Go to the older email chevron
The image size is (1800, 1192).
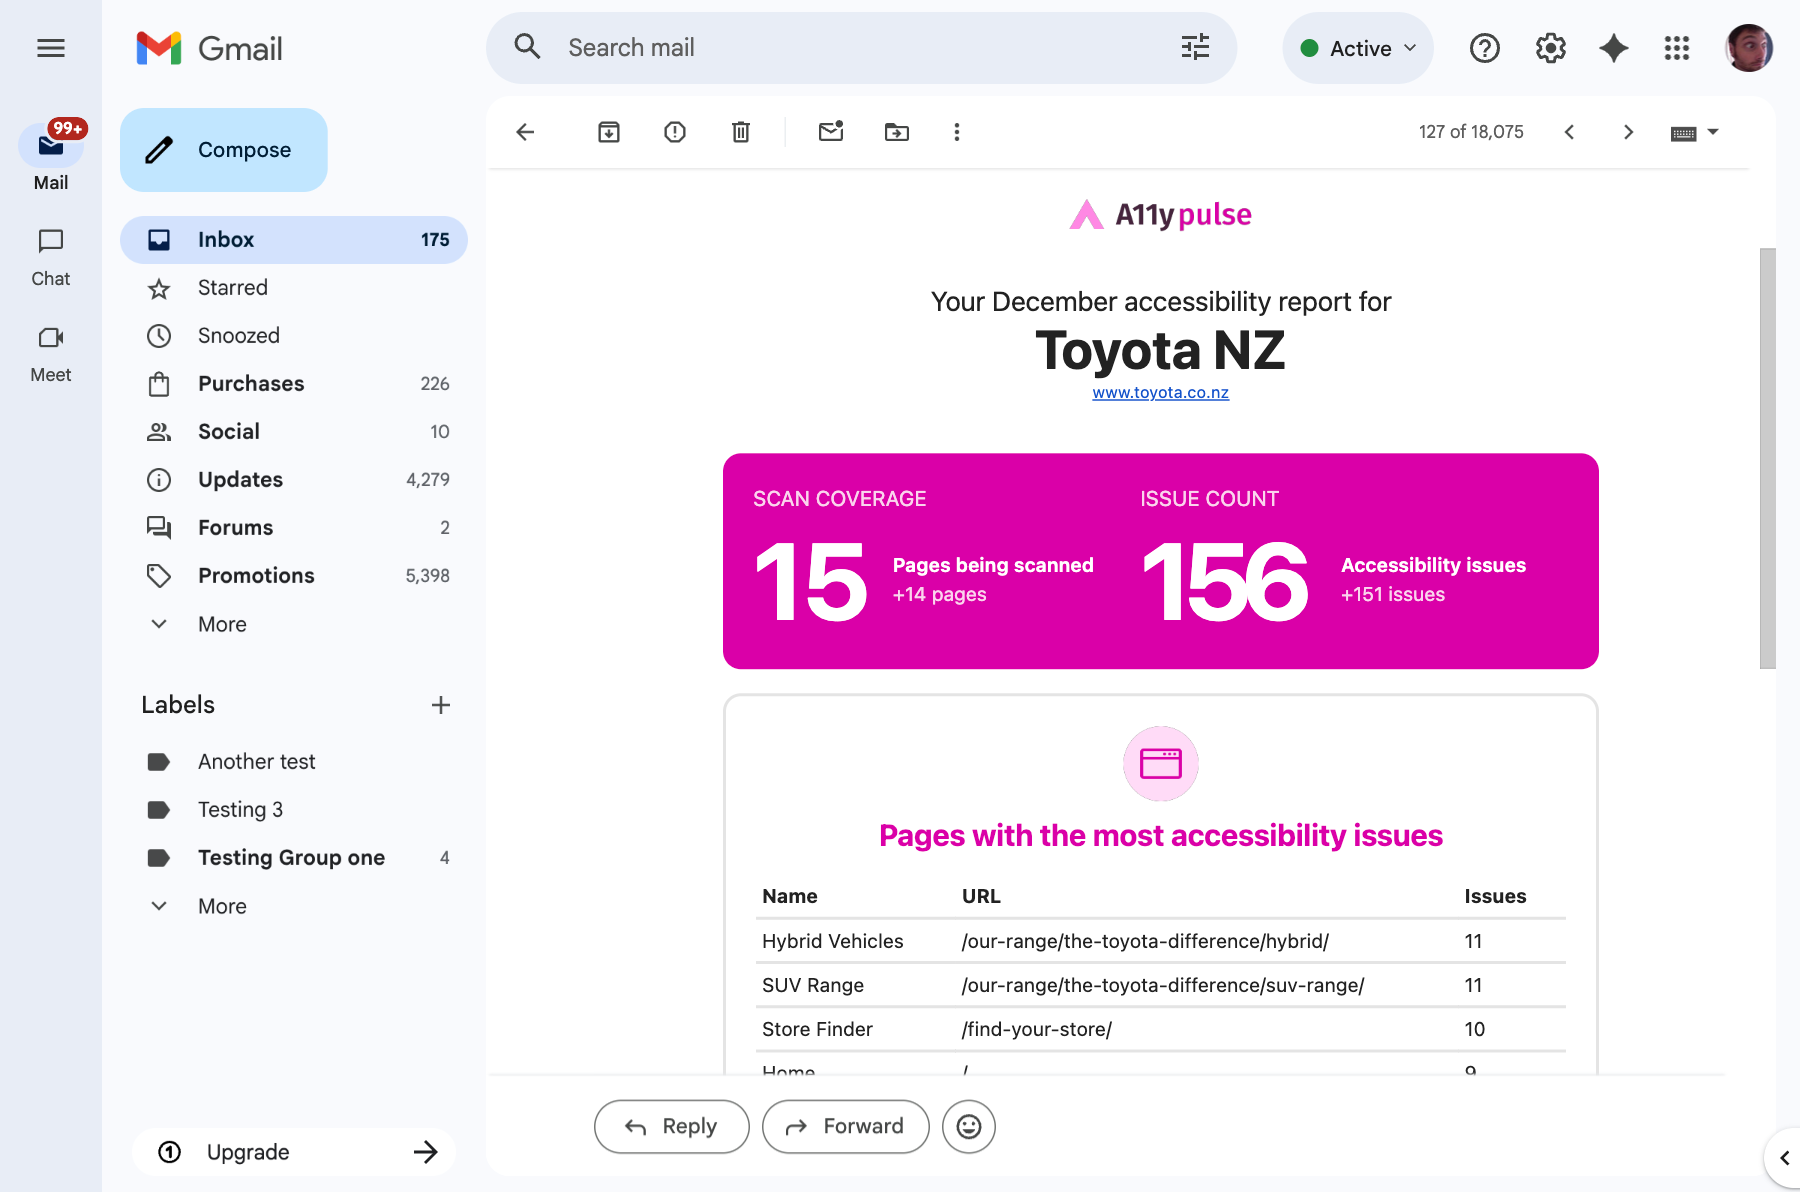pos(1628,132)
